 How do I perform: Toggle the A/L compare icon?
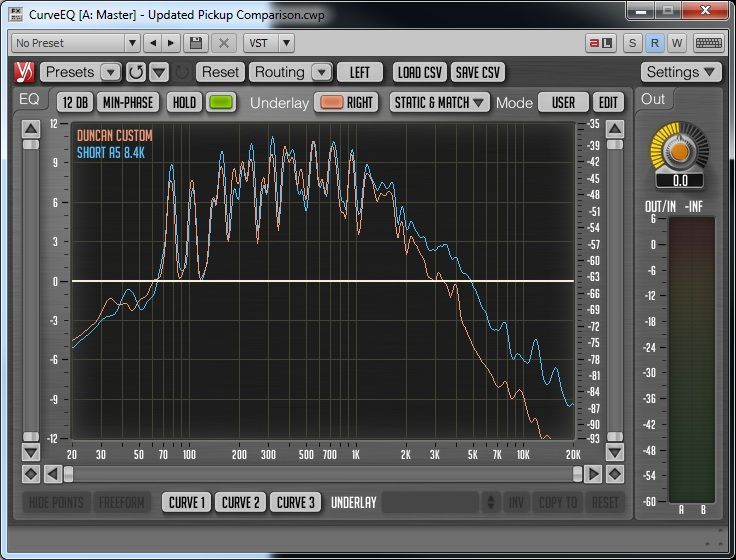tap(601, 43)
